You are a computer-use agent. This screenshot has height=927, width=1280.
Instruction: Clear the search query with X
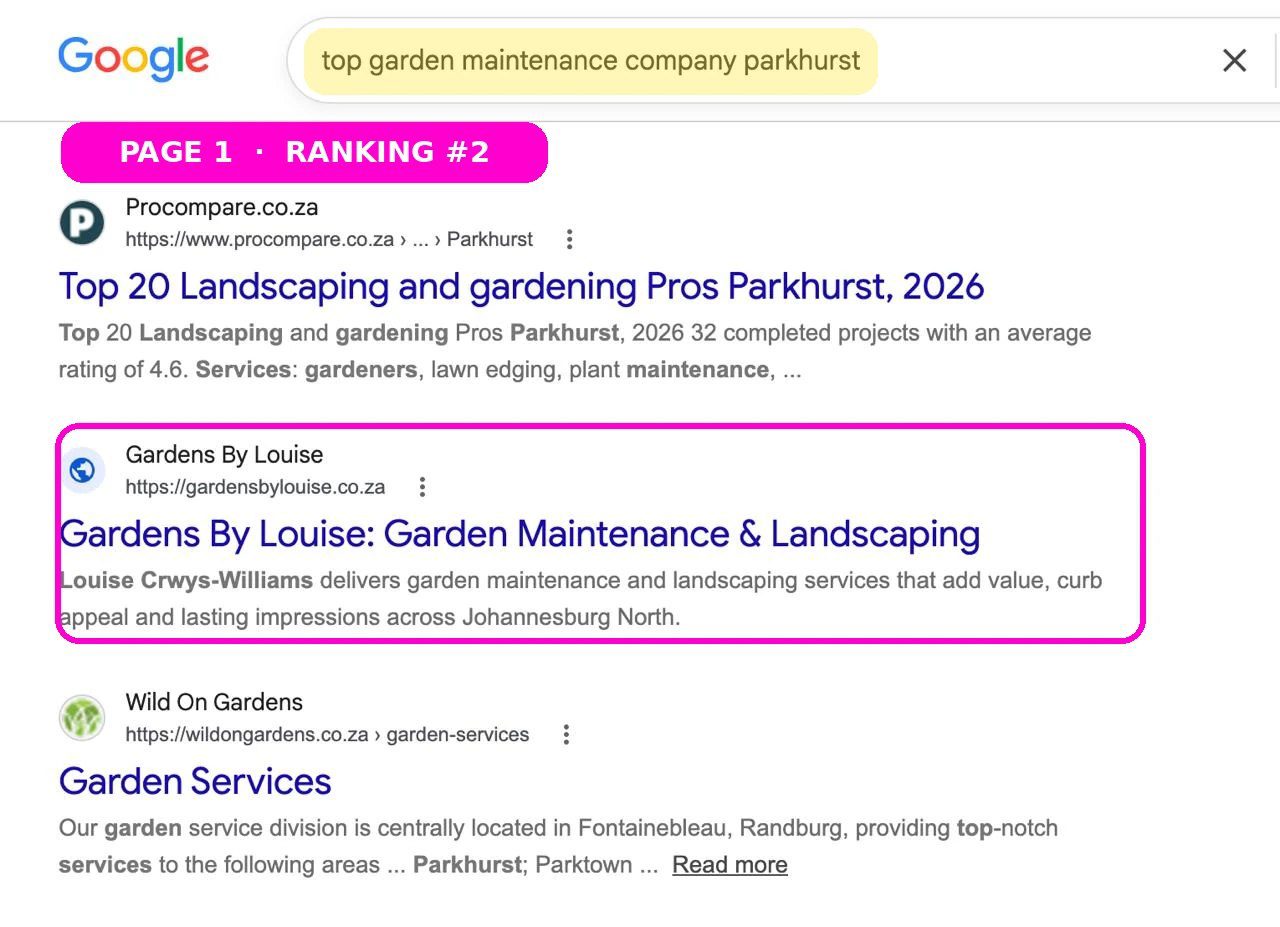tap(1234, 61)
